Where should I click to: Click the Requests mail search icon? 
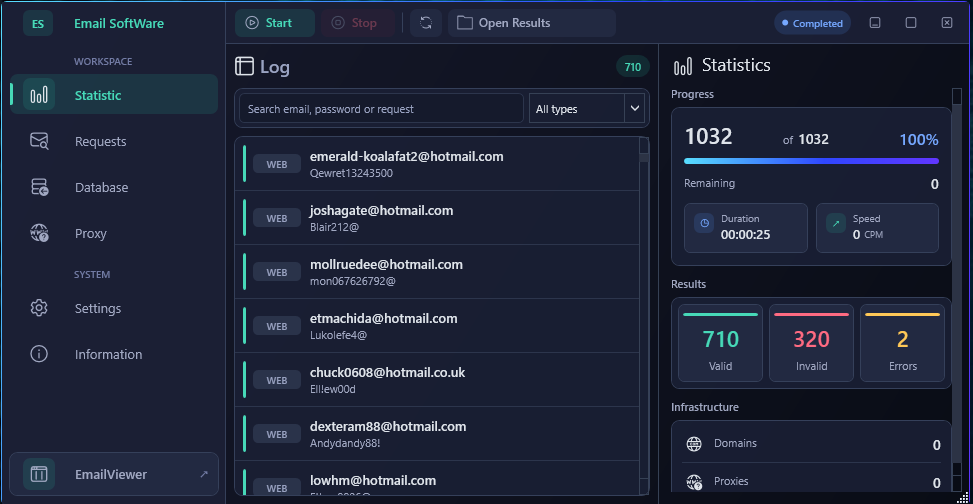point(39,142)
